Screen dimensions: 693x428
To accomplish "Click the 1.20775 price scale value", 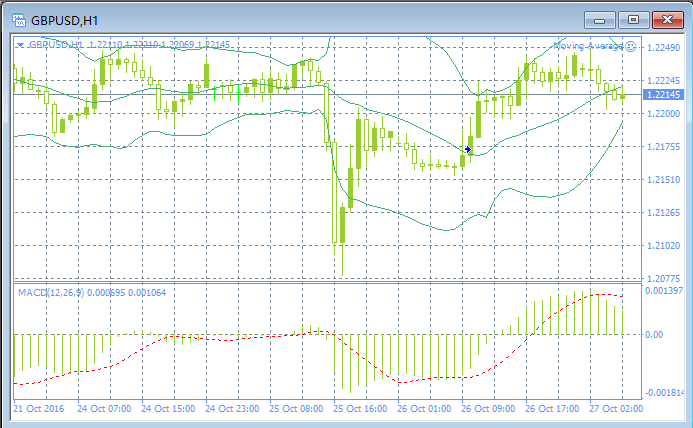I will (x=663, y=279).
